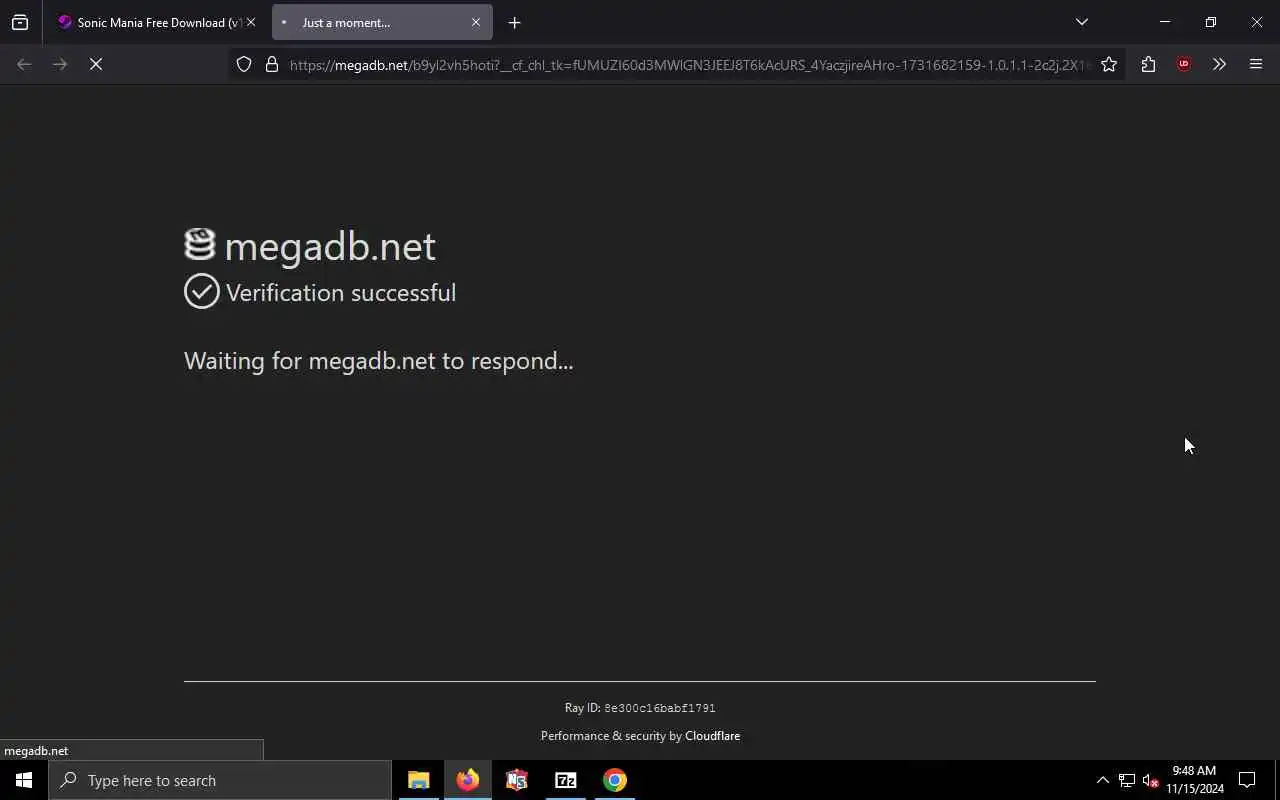Open Windows Start menu
Screen dimensions: 1280x800
24,780
